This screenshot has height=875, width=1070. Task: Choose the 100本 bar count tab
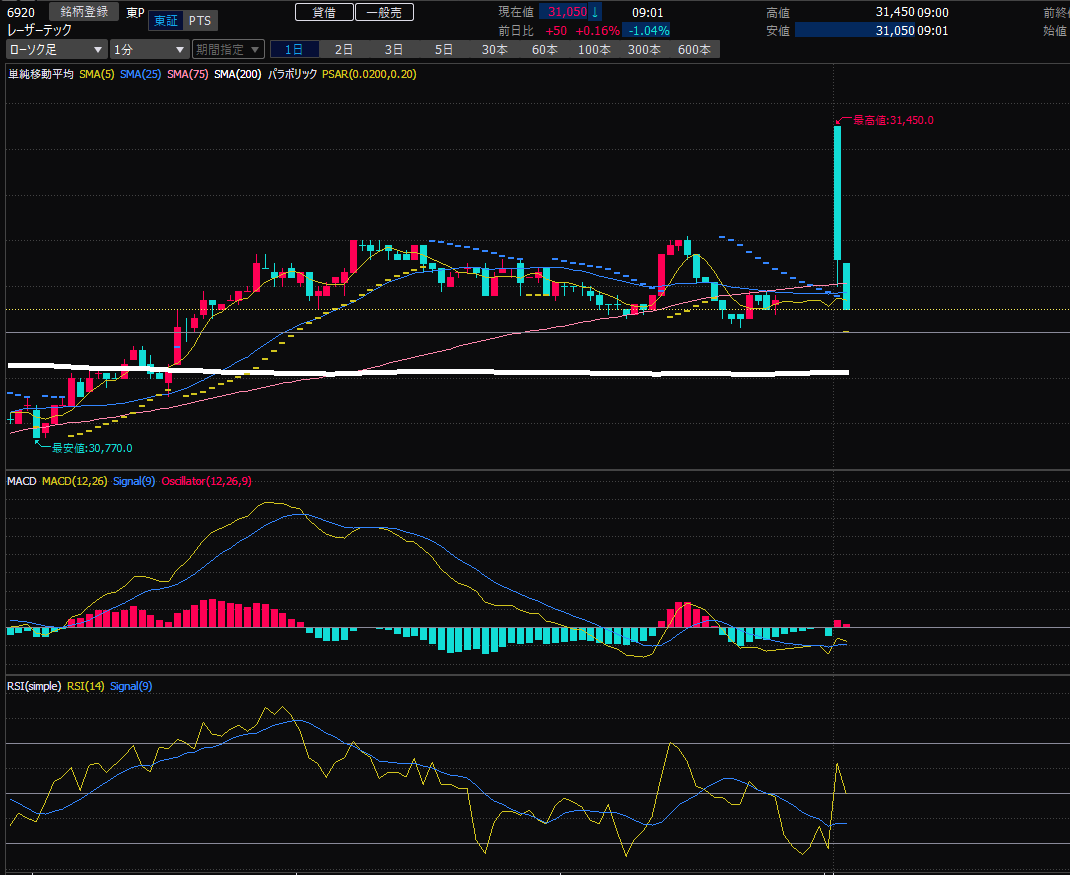[x=594, y=49]
